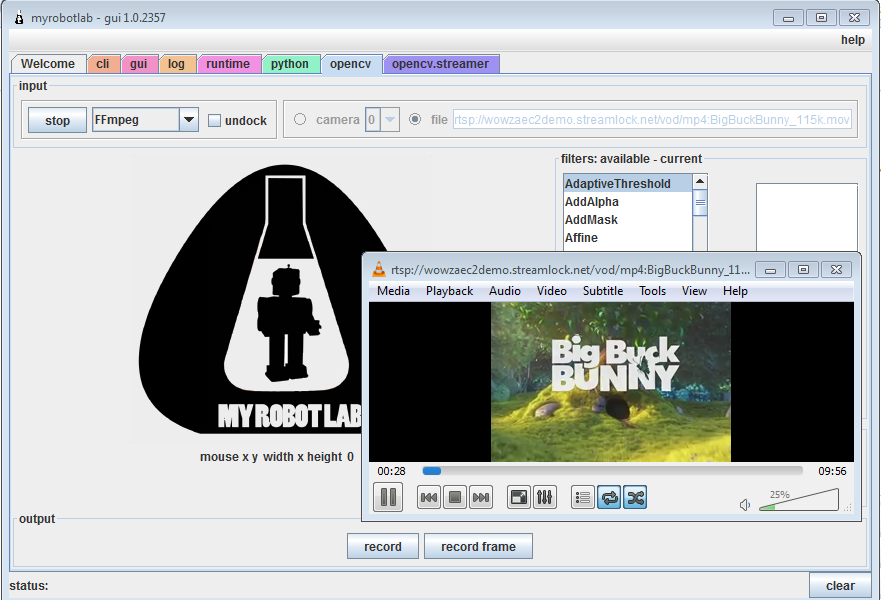This screenshot has height=600, width=881.
Task: Switch to the log tab
Action: (176, 64)
